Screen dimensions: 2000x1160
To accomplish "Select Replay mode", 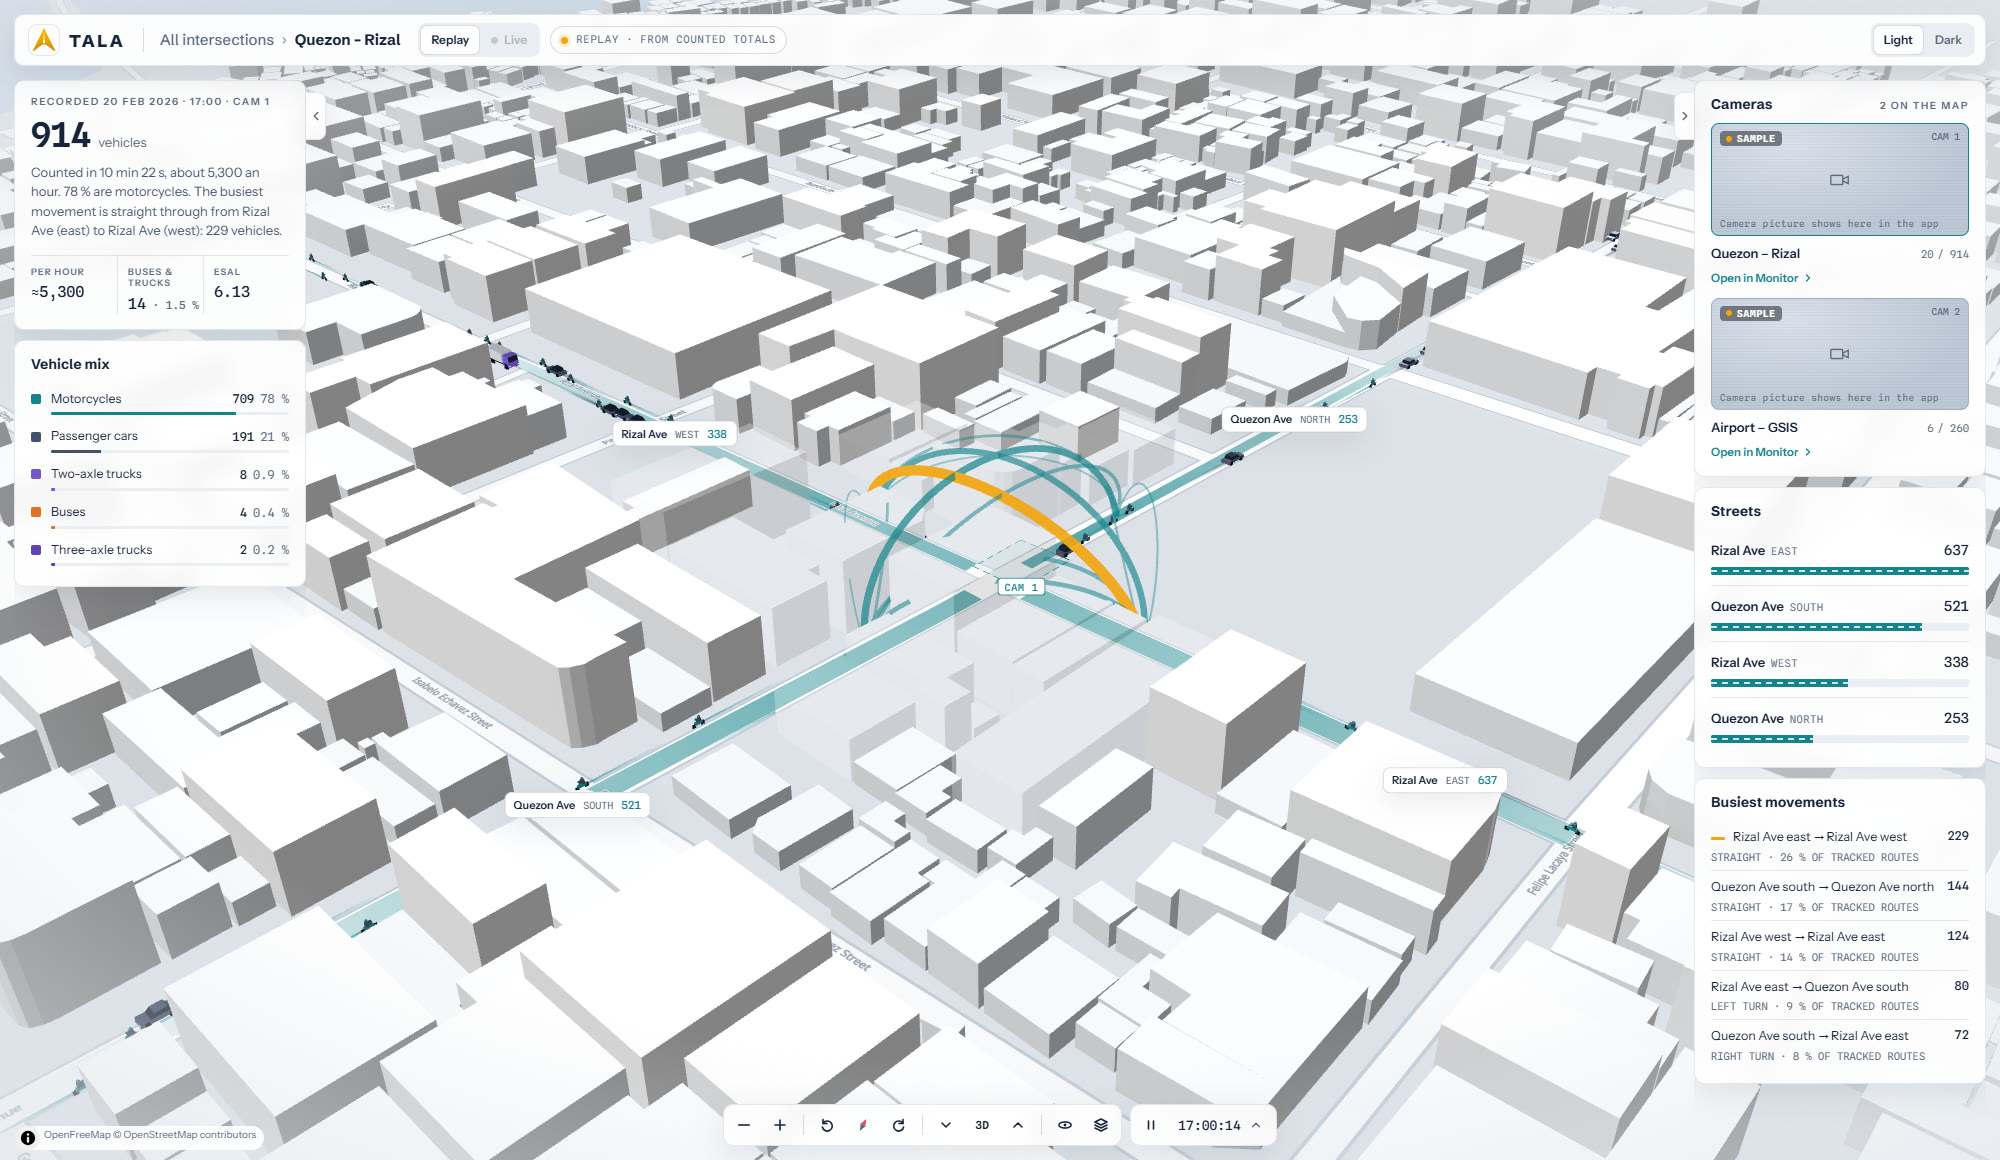I will [450, 40].
